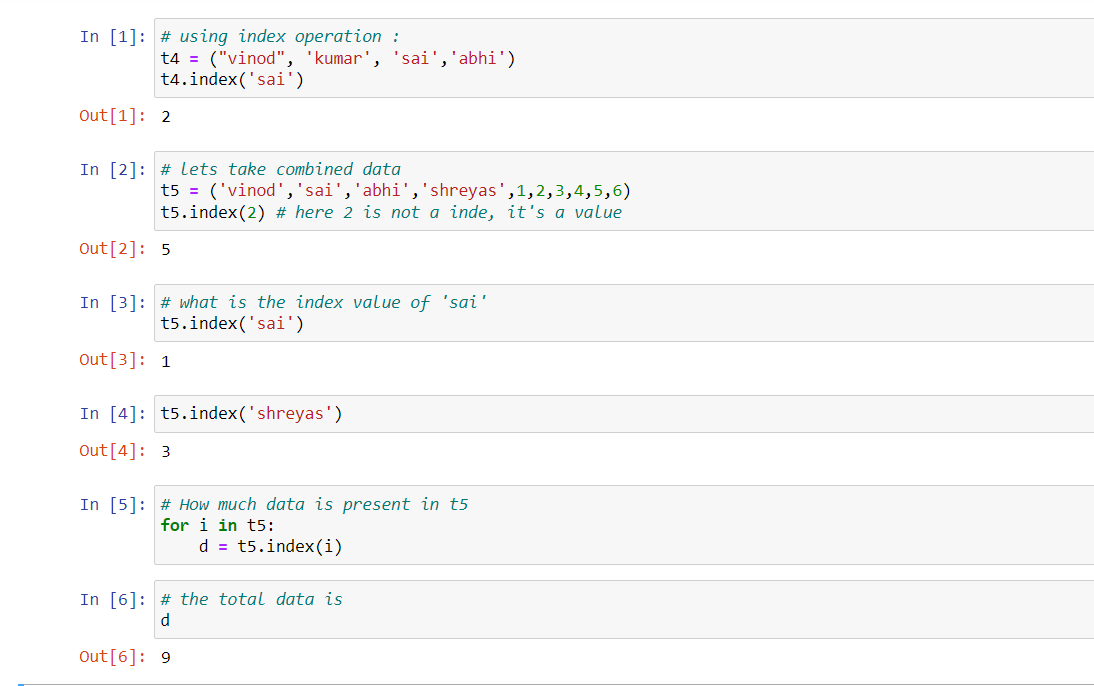This screenshot has height=686, width=1094.
Task: Click the In [1]: prompt label
Action: pos(112,36)
